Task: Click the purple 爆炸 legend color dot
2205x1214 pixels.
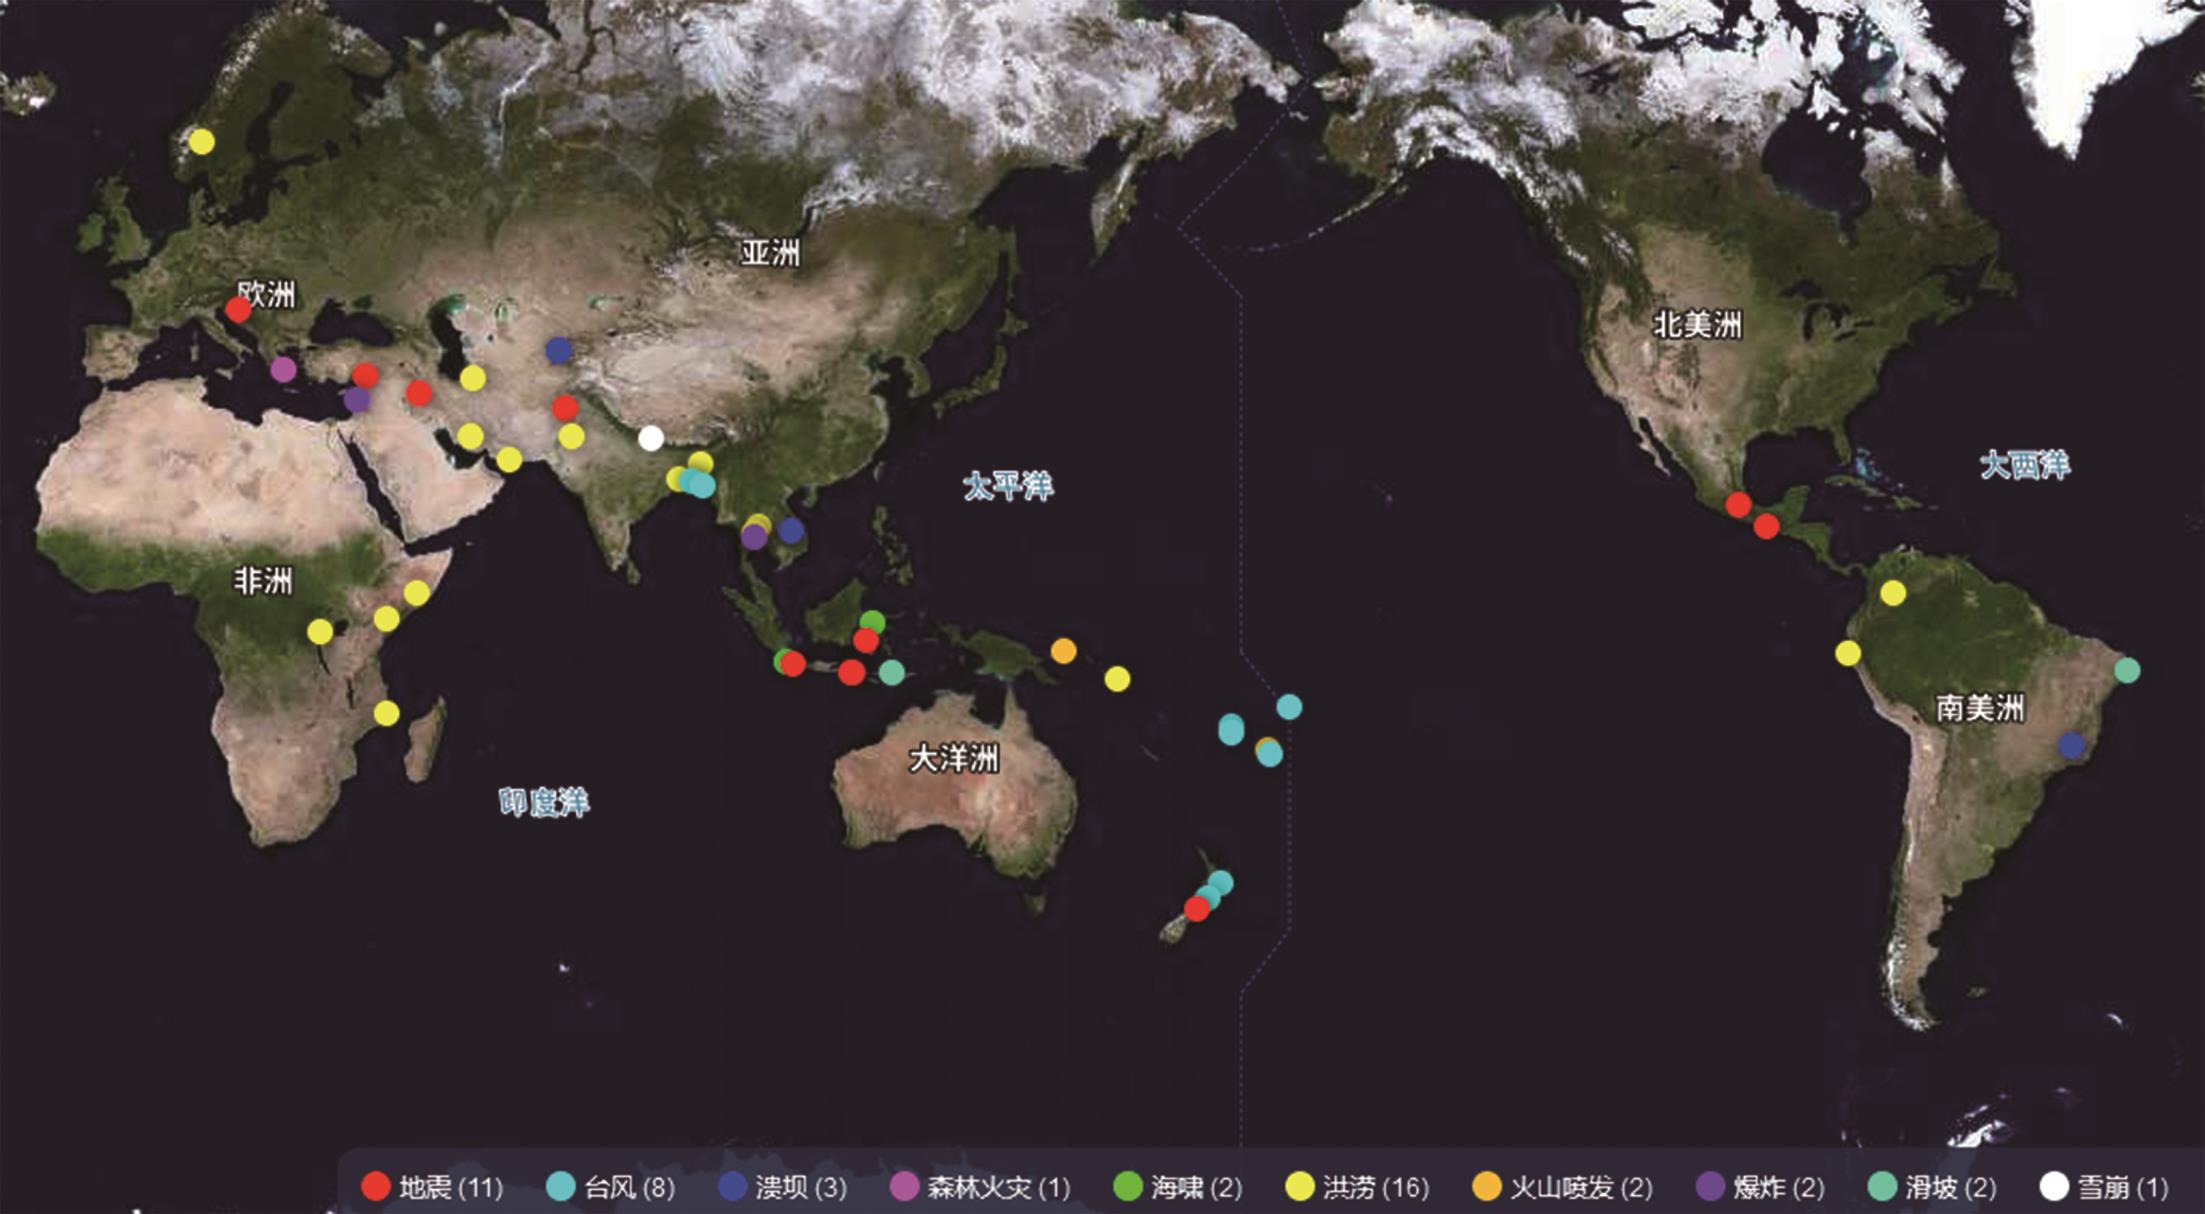Action: coord(1711,1187)
